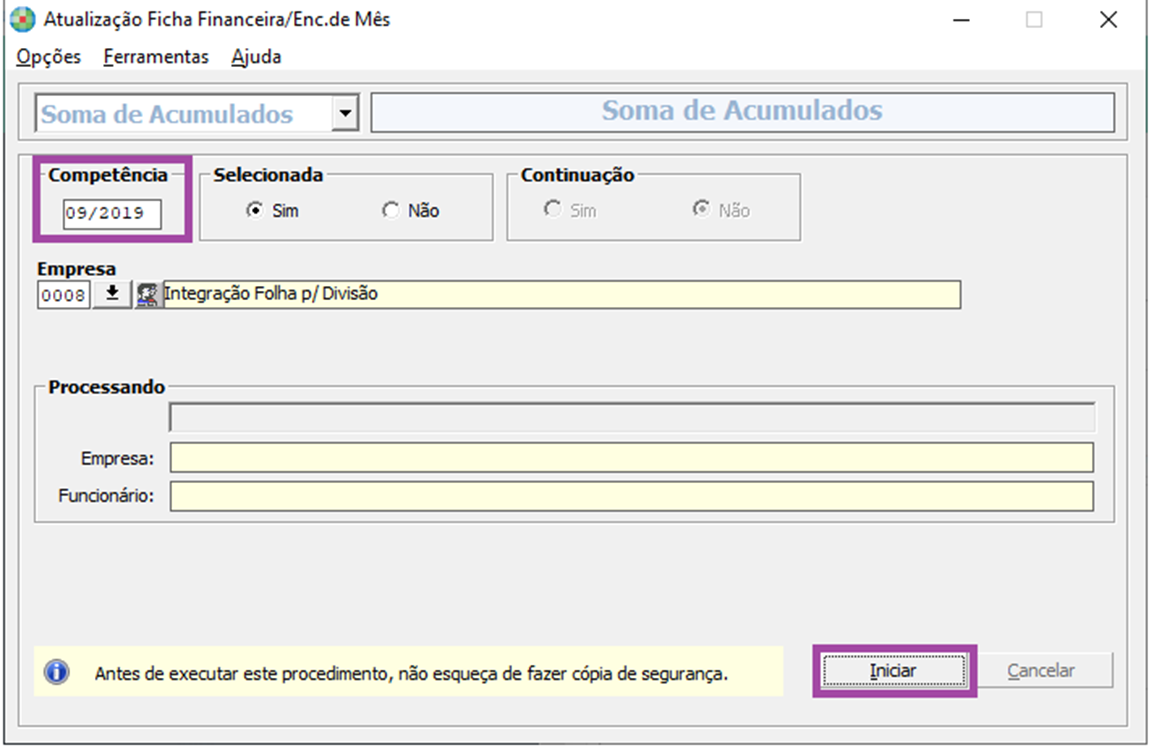The image size is (1154, 748).
Task: Click the large Soma de Acumulados heading banner
Action: point(743,112)
